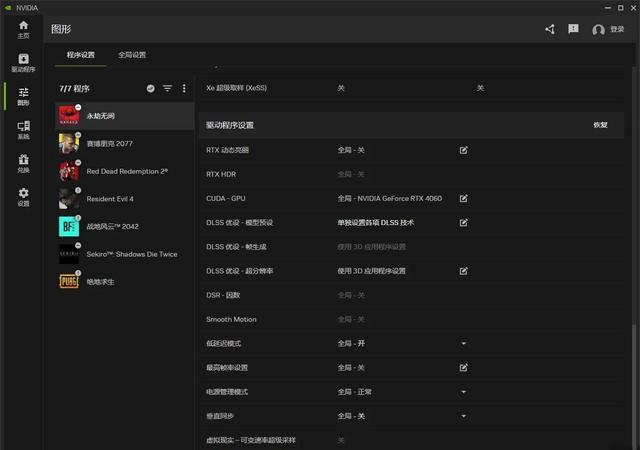640x450 pixels.
Task: Open the filter icon in the program list
Action: tap(167, 88)
